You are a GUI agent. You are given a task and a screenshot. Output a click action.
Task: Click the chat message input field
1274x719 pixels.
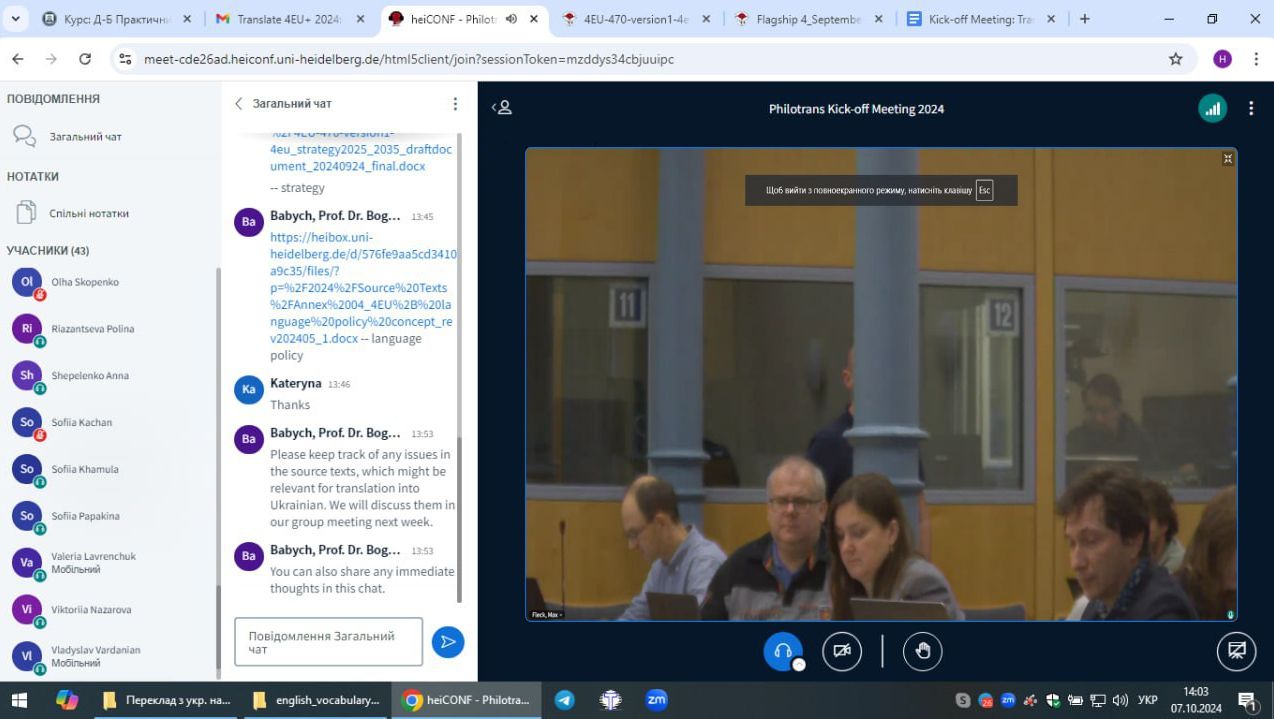tap(328, 642)
